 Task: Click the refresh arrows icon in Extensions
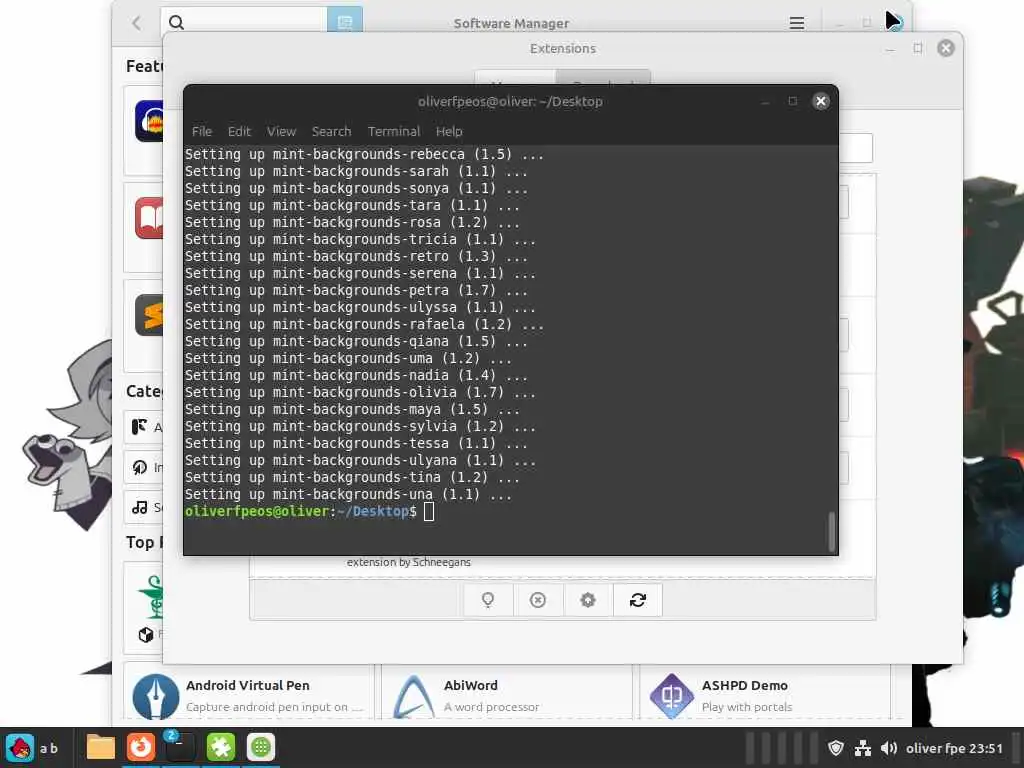point(637,600)
